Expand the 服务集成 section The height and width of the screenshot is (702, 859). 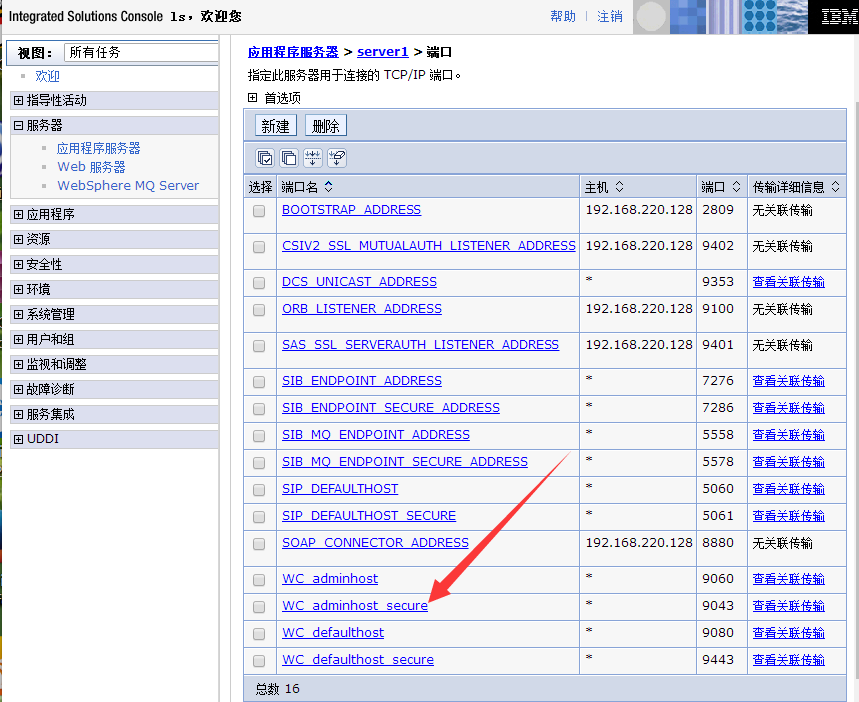[19, 414]
